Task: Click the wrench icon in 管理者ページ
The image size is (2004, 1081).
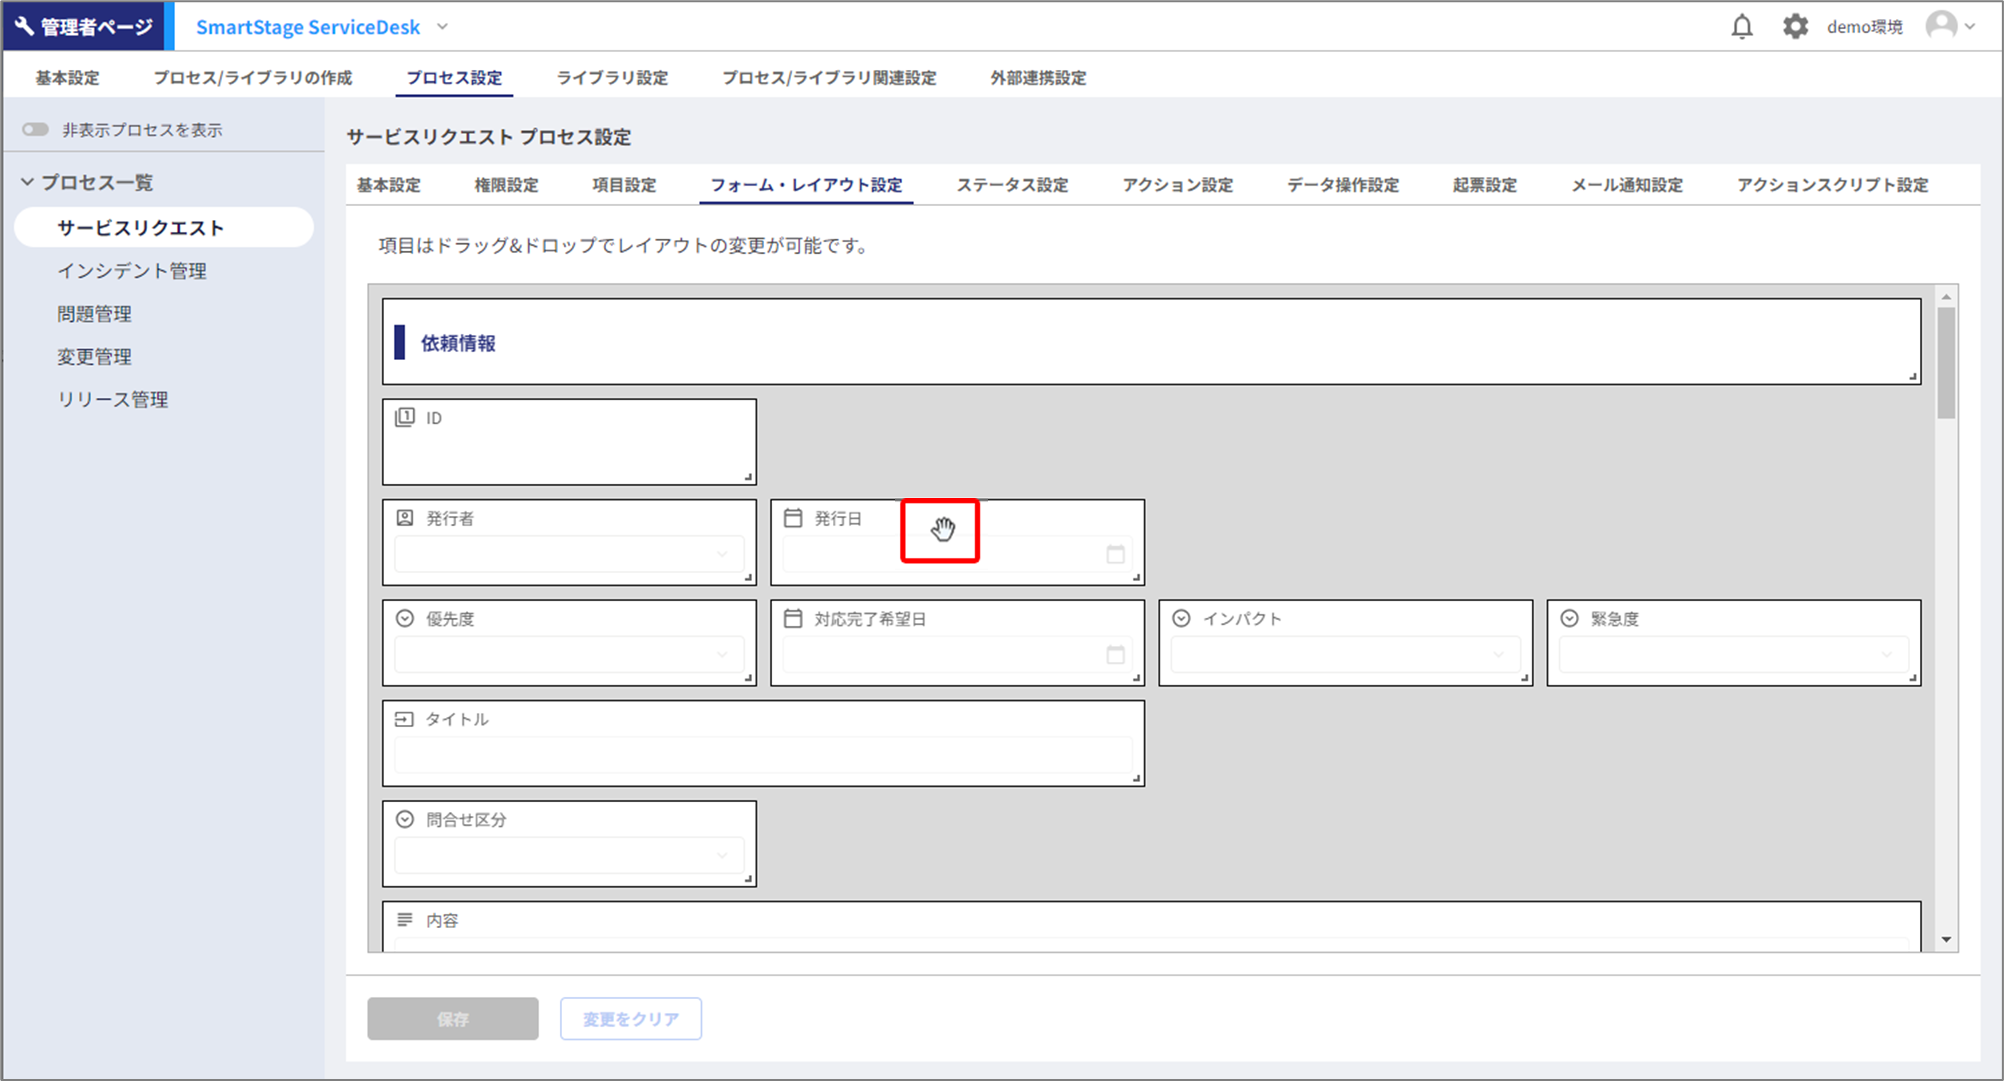Action: point(24,27)
